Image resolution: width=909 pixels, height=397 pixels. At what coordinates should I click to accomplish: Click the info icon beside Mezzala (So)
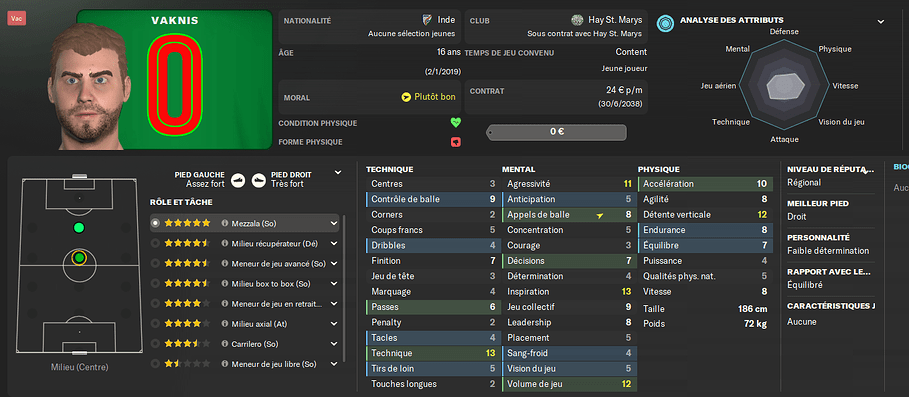click(224, 223)
